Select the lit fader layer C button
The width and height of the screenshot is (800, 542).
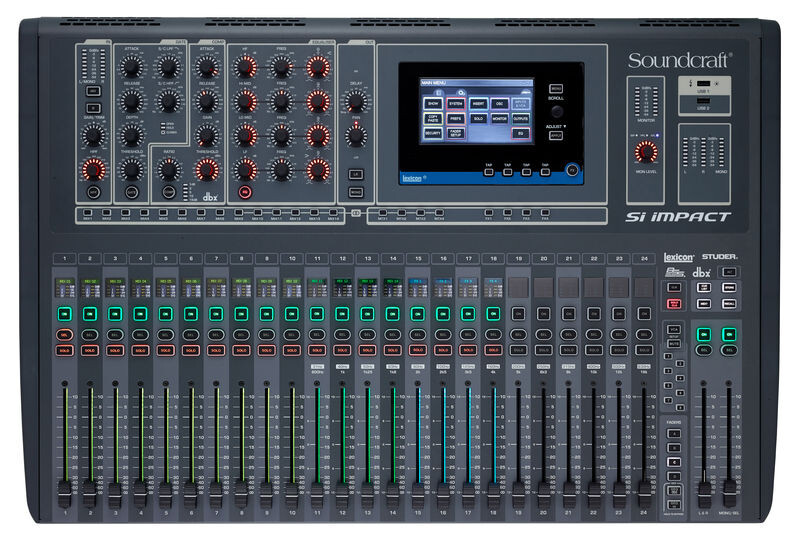point(673,462)
